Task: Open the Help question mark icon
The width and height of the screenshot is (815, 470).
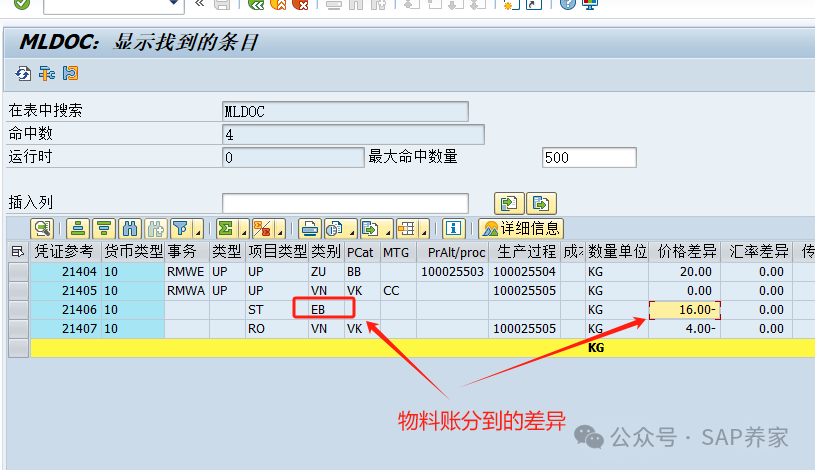Action: [x=568, y=5]
